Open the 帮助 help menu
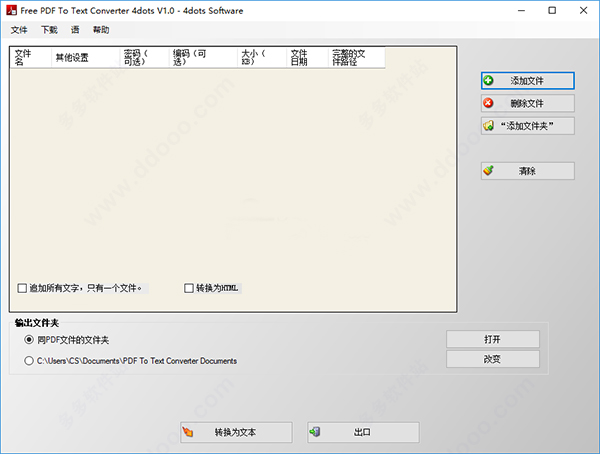 [x=101, y=30]
